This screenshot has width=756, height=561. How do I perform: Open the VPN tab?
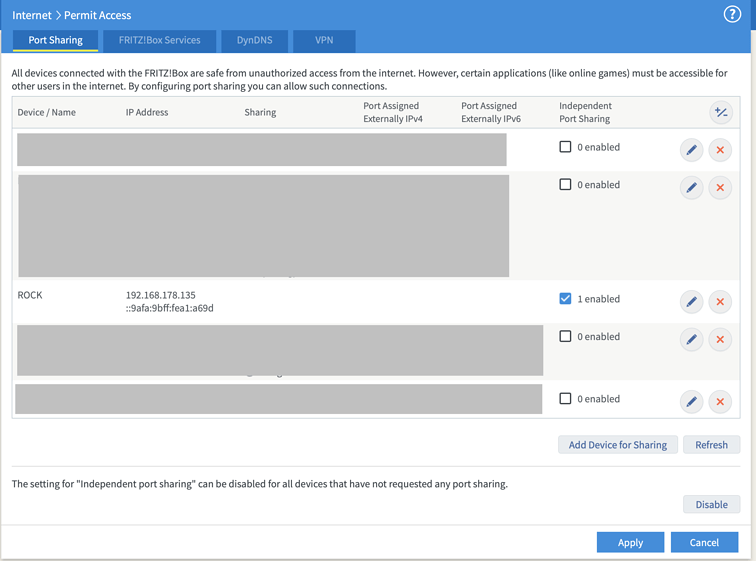(x=324, y=40)
